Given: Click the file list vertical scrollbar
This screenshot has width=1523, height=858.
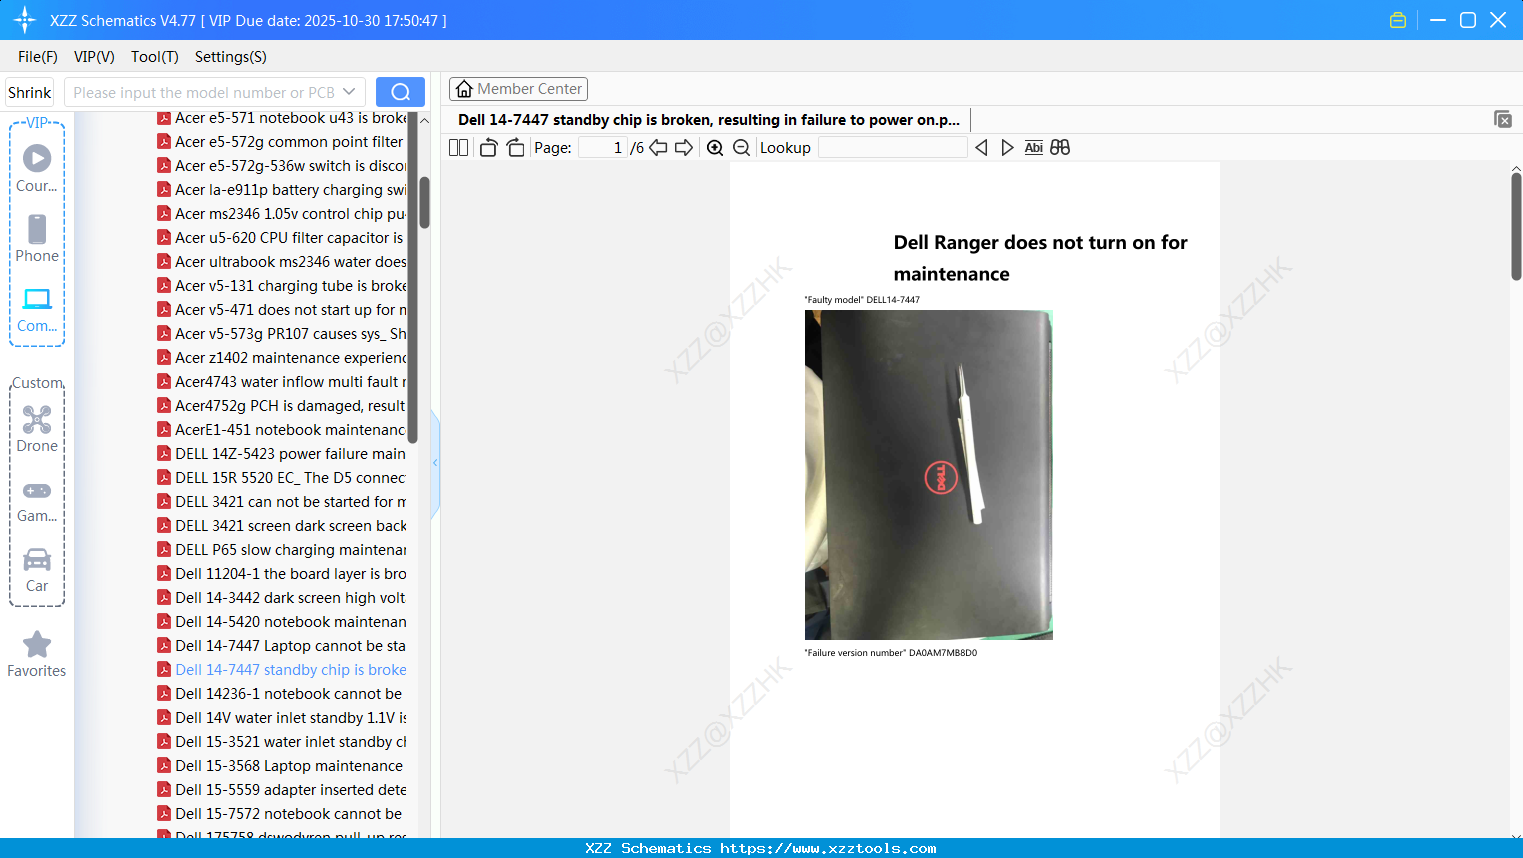Looking at the screenshot, I should coord(424,203).
